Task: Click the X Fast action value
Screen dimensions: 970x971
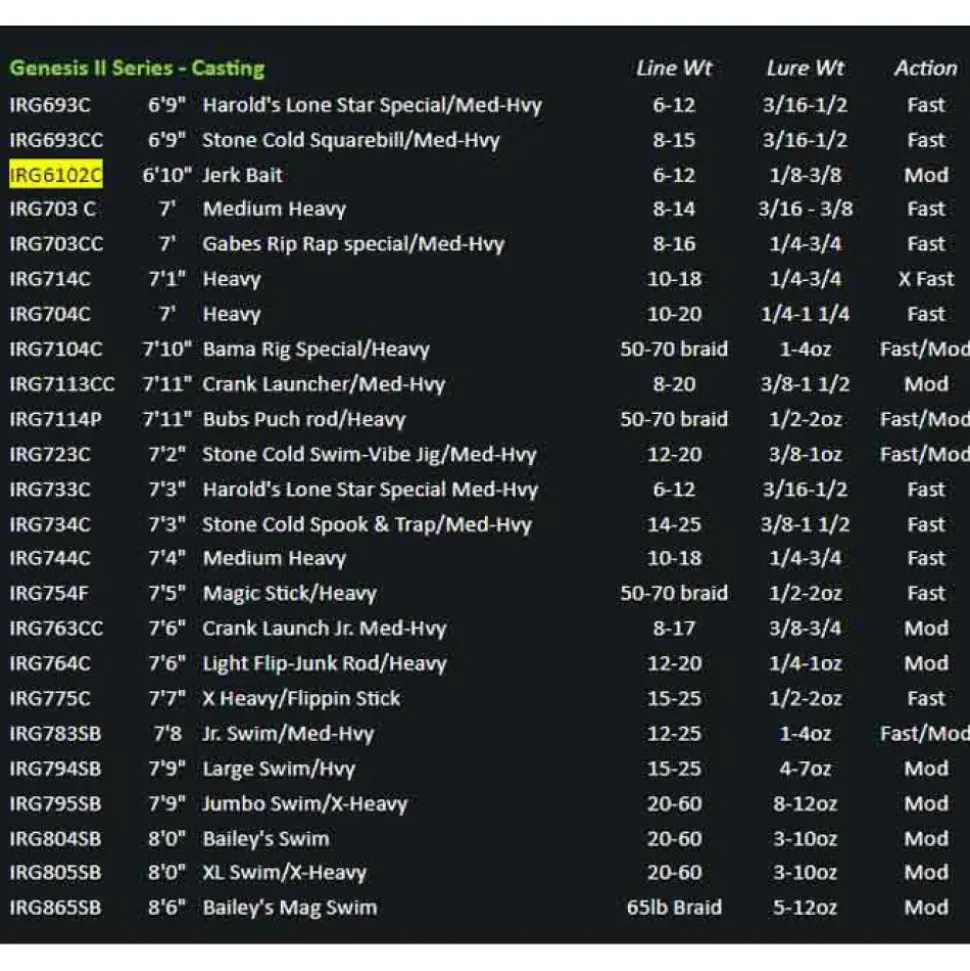Action: [x=926, y=279]
